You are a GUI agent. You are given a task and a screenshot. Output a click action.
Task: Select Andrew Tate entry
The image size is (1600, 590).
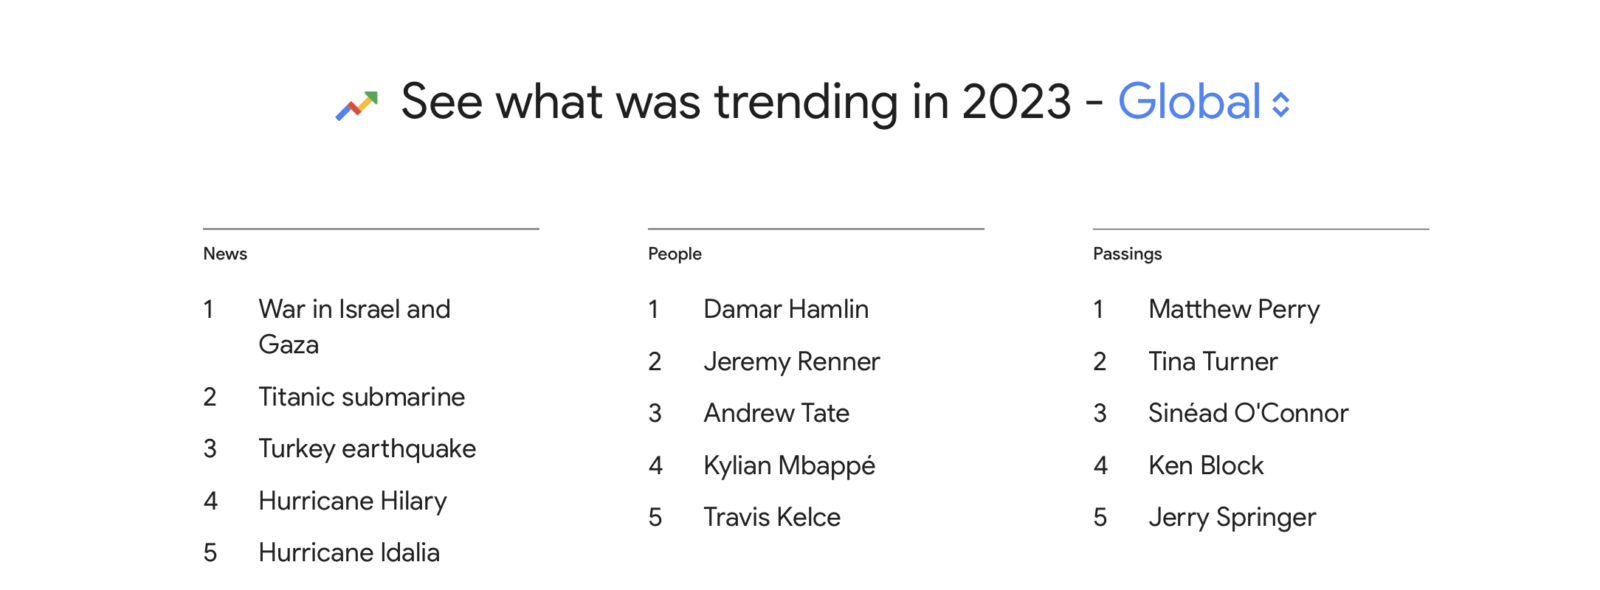(776, 413)
